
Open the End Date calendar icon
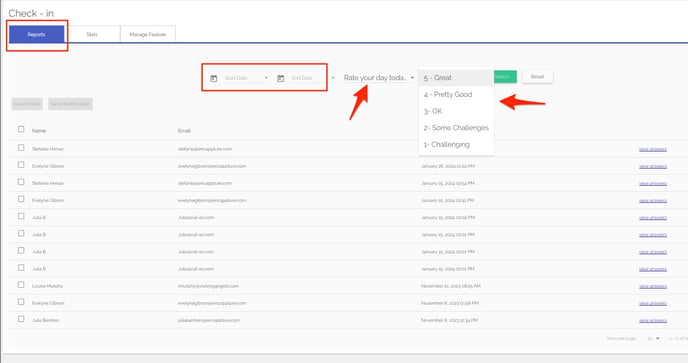coord(280,79)
